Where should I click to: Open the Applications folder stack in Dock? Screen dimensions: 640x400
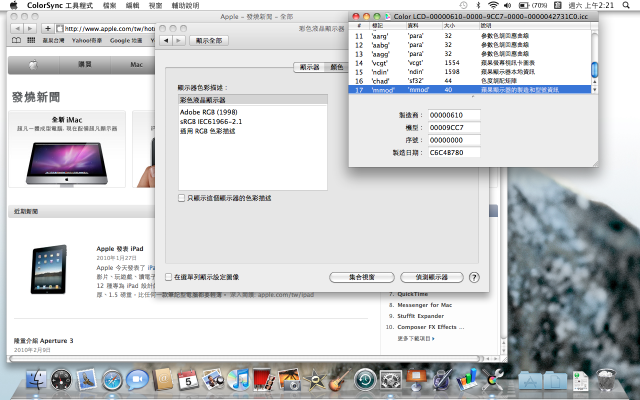pos(530,380)
